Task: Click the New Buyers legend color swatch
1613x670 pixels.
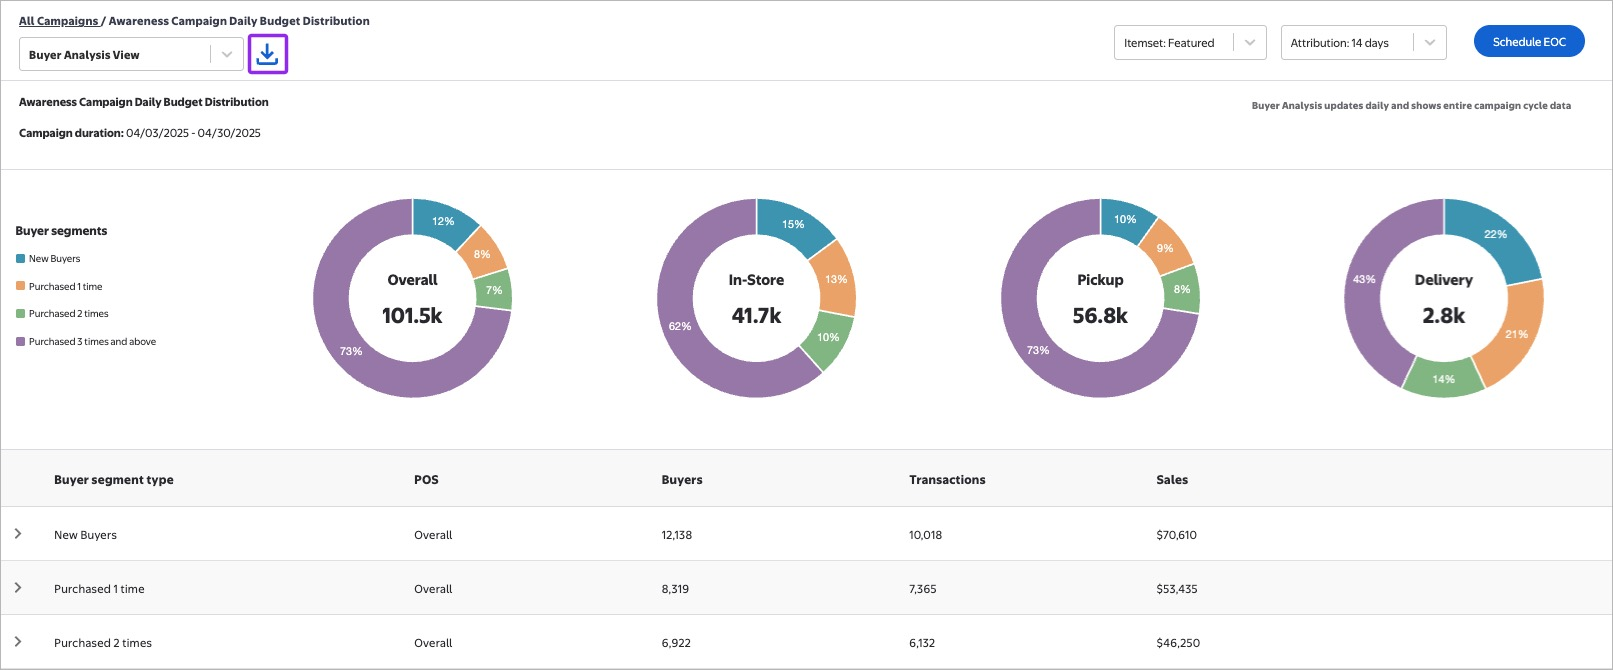Action: tap(21, 259)
